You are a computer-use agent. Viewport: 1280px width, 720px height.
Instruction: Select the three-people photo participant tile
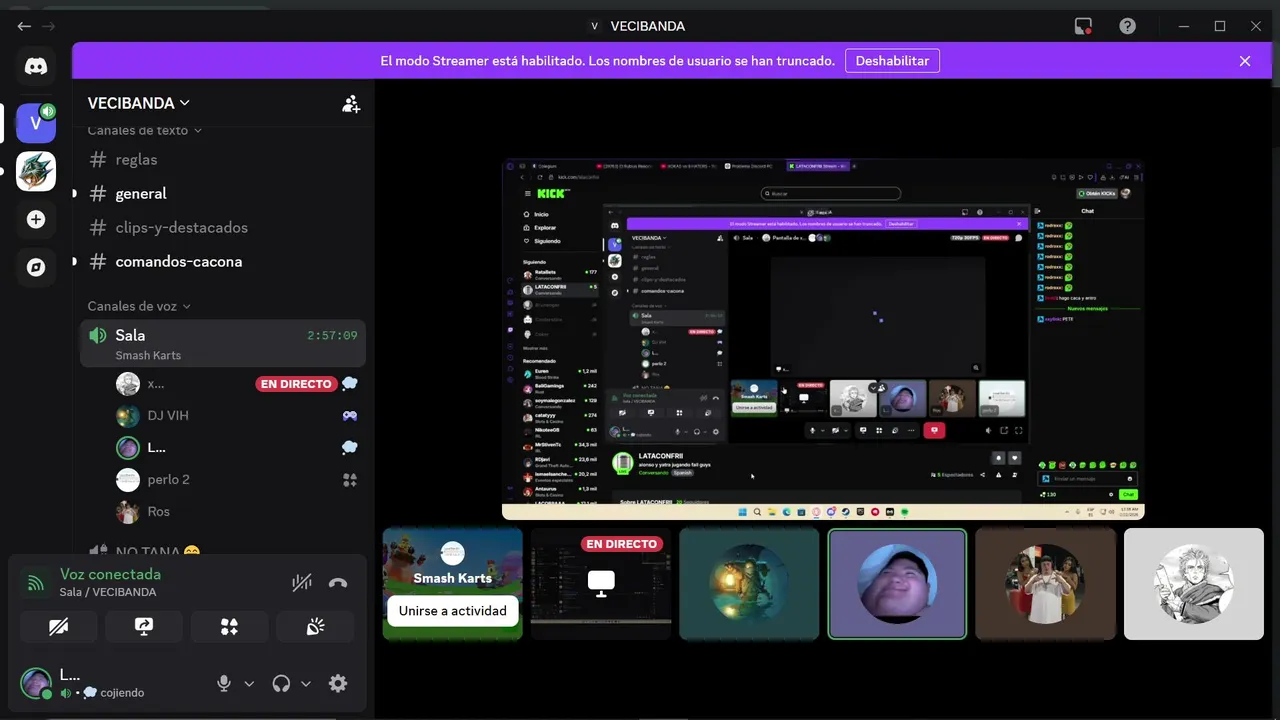pyautogui.click(x=1045, y=584)
